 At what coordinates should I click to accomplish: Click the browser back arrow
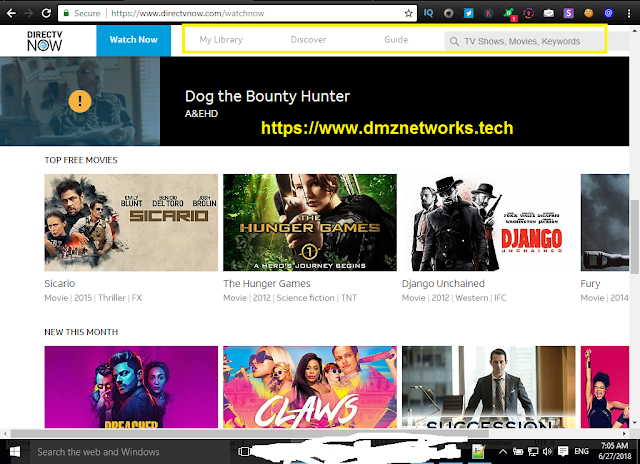(11, 13)
